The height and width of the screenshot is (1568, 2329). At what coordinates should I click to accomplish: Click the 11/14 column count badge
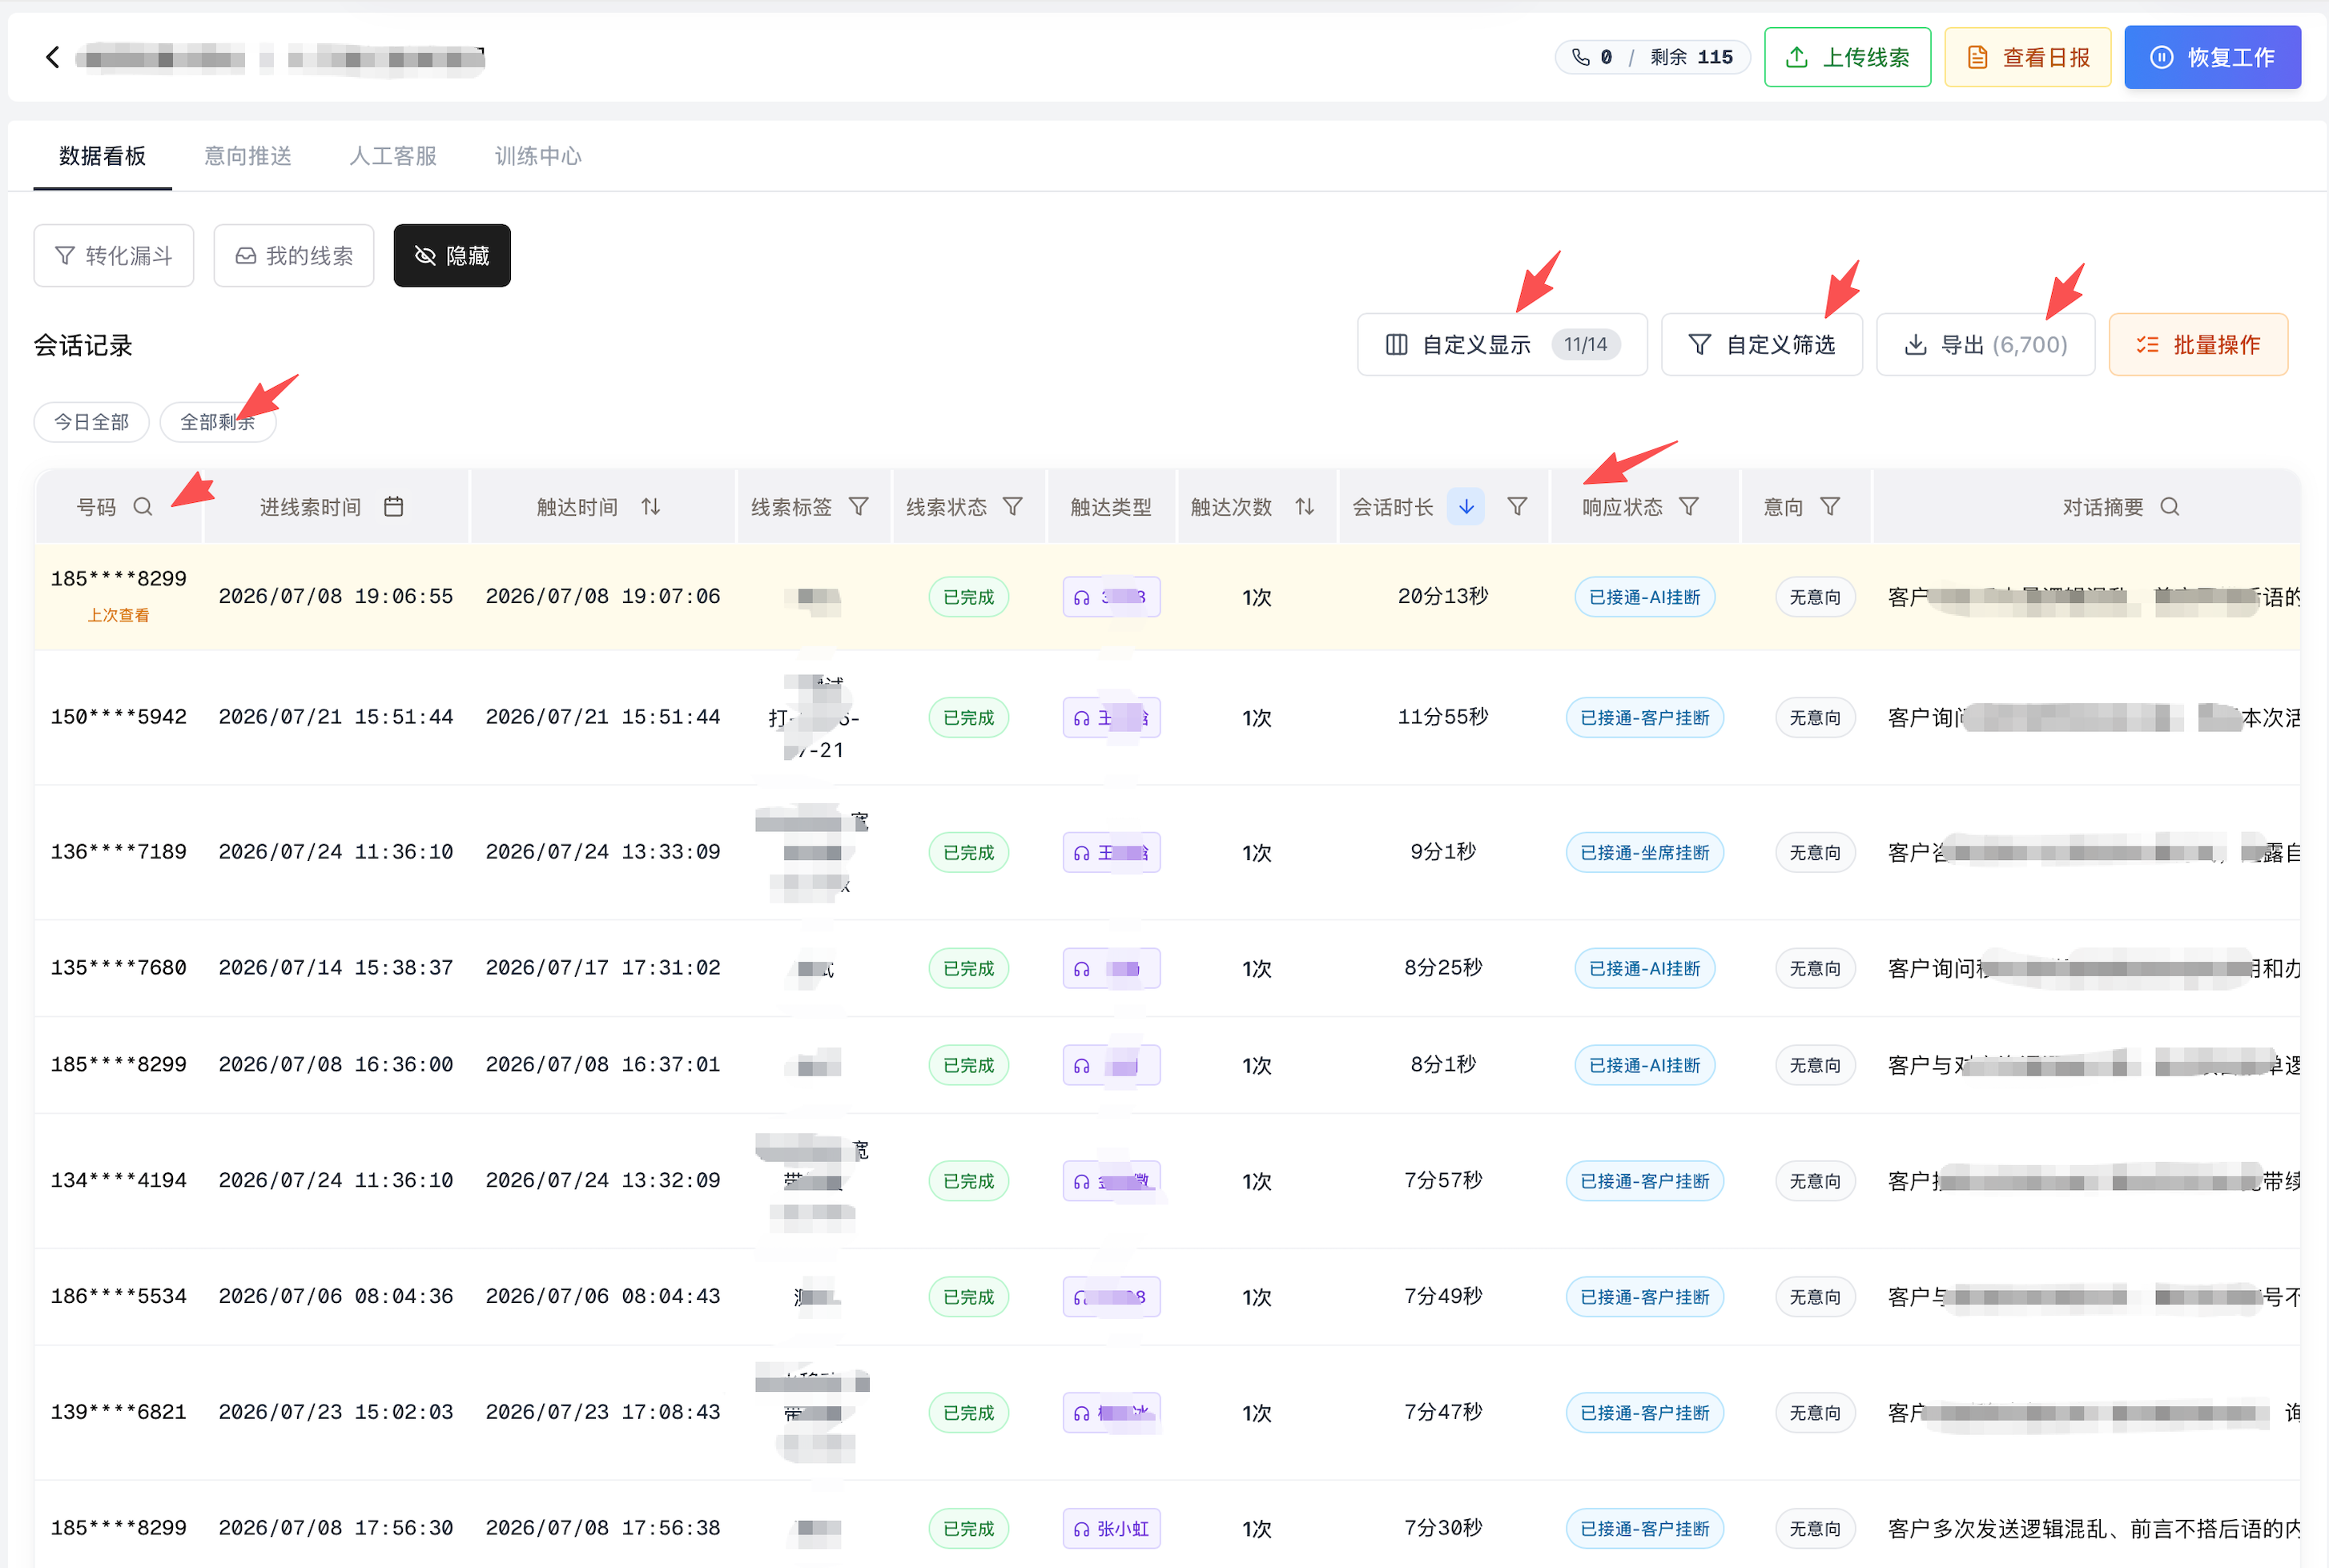pyautogui.click(x=1586, y=345)
